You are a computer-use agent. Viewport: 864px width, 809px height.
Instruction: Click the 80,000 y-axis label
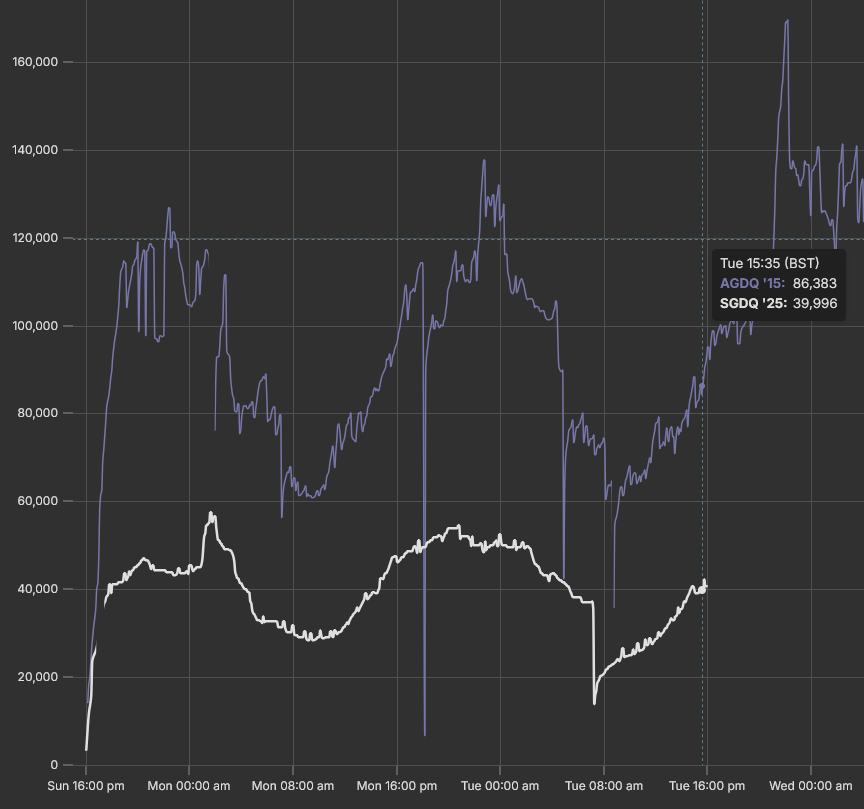point(38,413)
